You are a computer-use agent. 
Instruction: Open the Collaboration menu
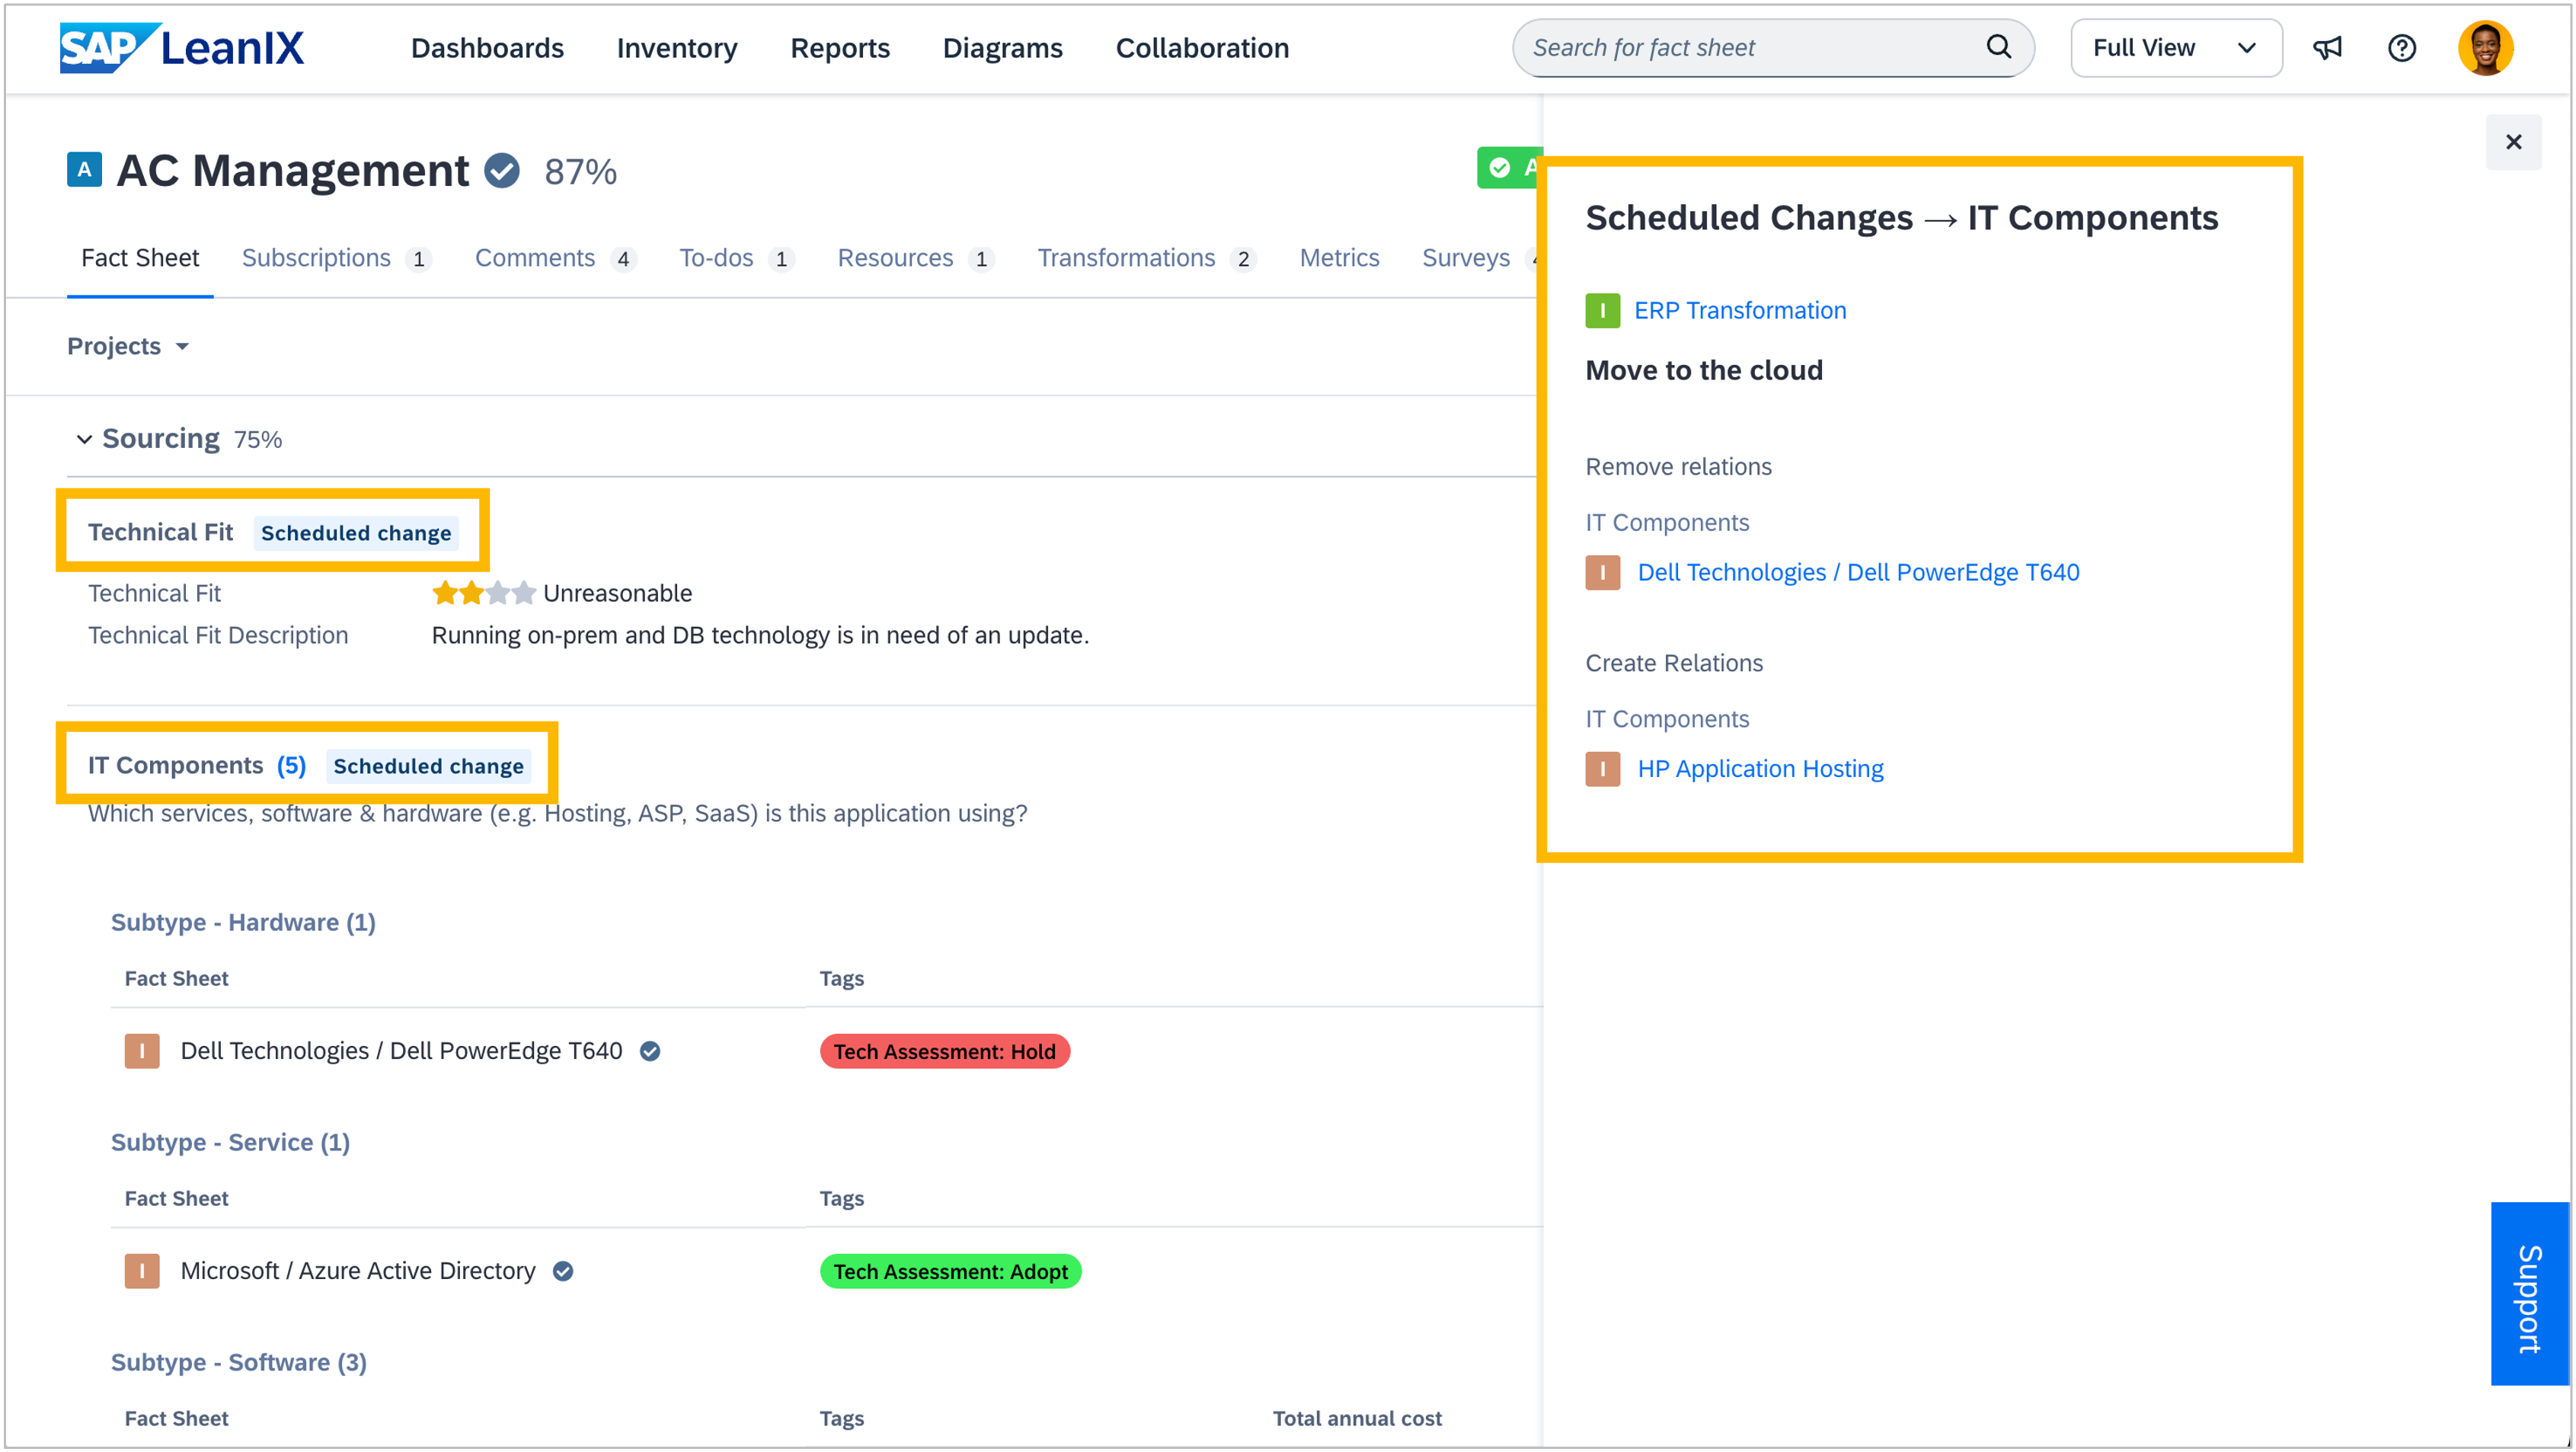tap(1202, 48)
